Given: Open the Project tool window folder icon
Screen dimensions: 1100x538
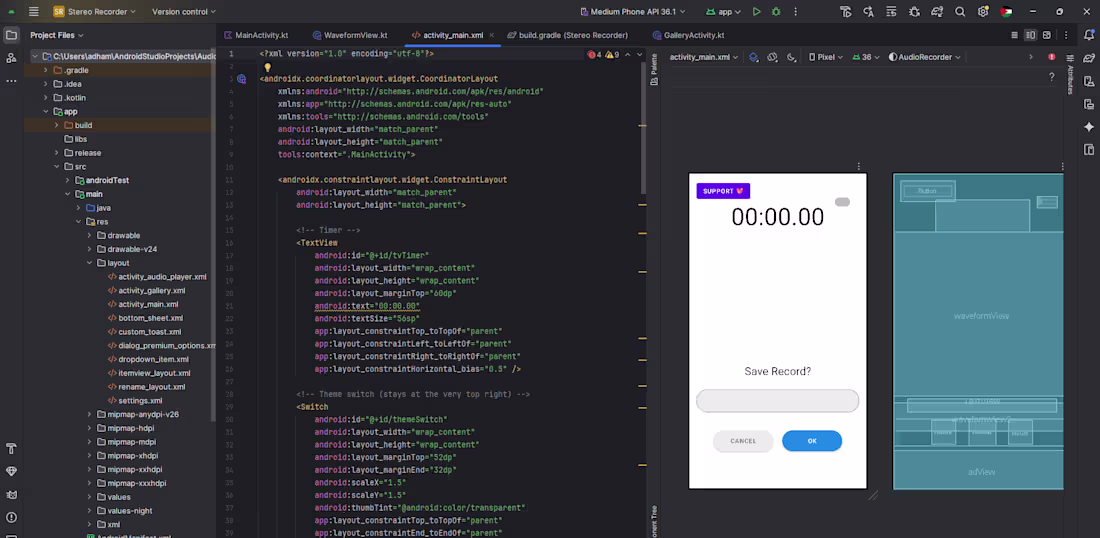Looking at the screenshot, I should (11, 35).
